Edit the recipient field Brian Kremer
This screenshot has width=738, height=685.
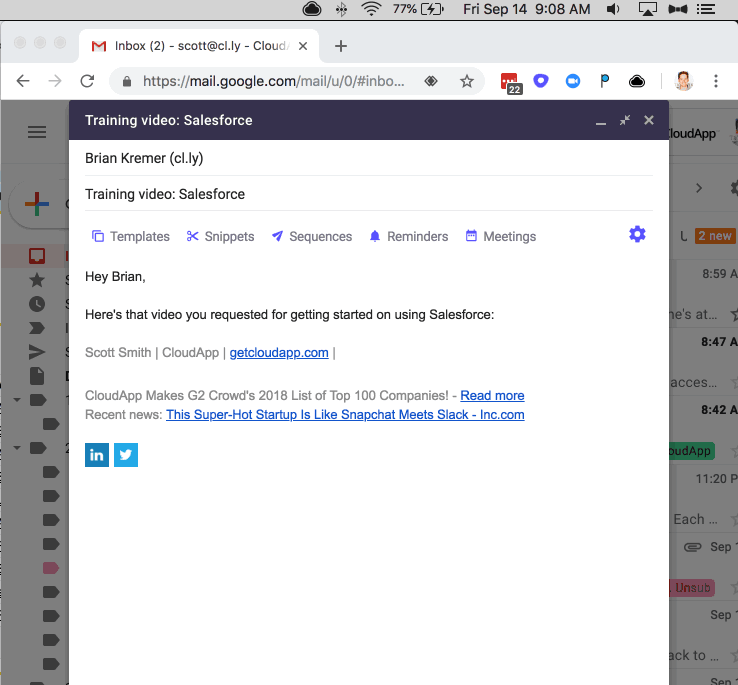point(369,158)
